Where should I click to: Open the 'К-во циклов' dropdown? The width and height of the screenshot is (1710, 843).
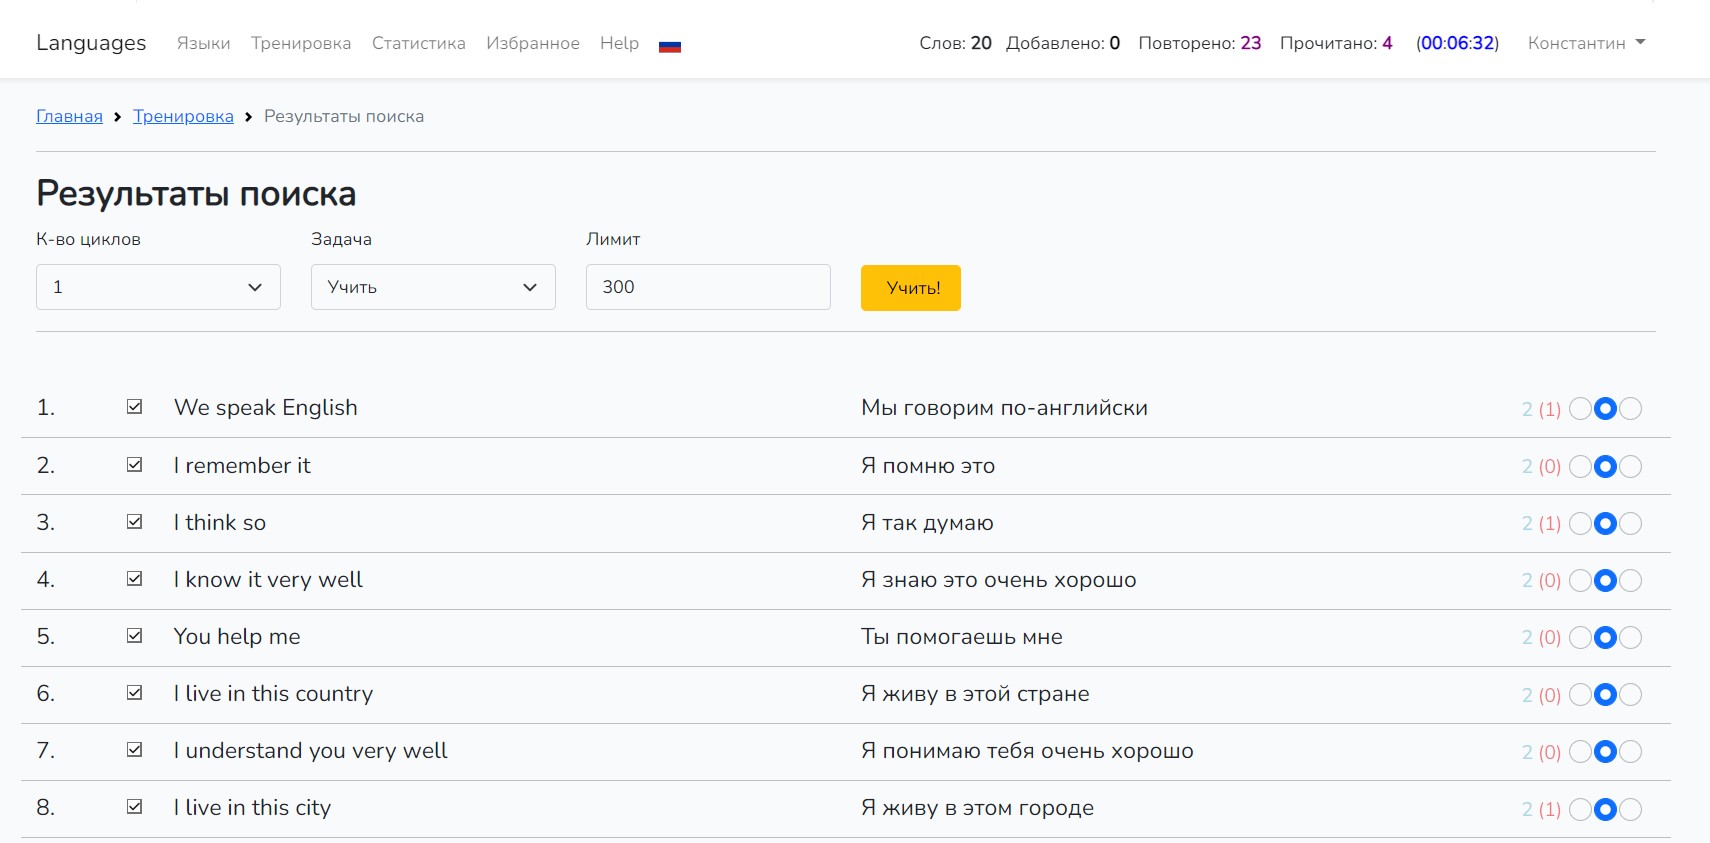point(158,287)
